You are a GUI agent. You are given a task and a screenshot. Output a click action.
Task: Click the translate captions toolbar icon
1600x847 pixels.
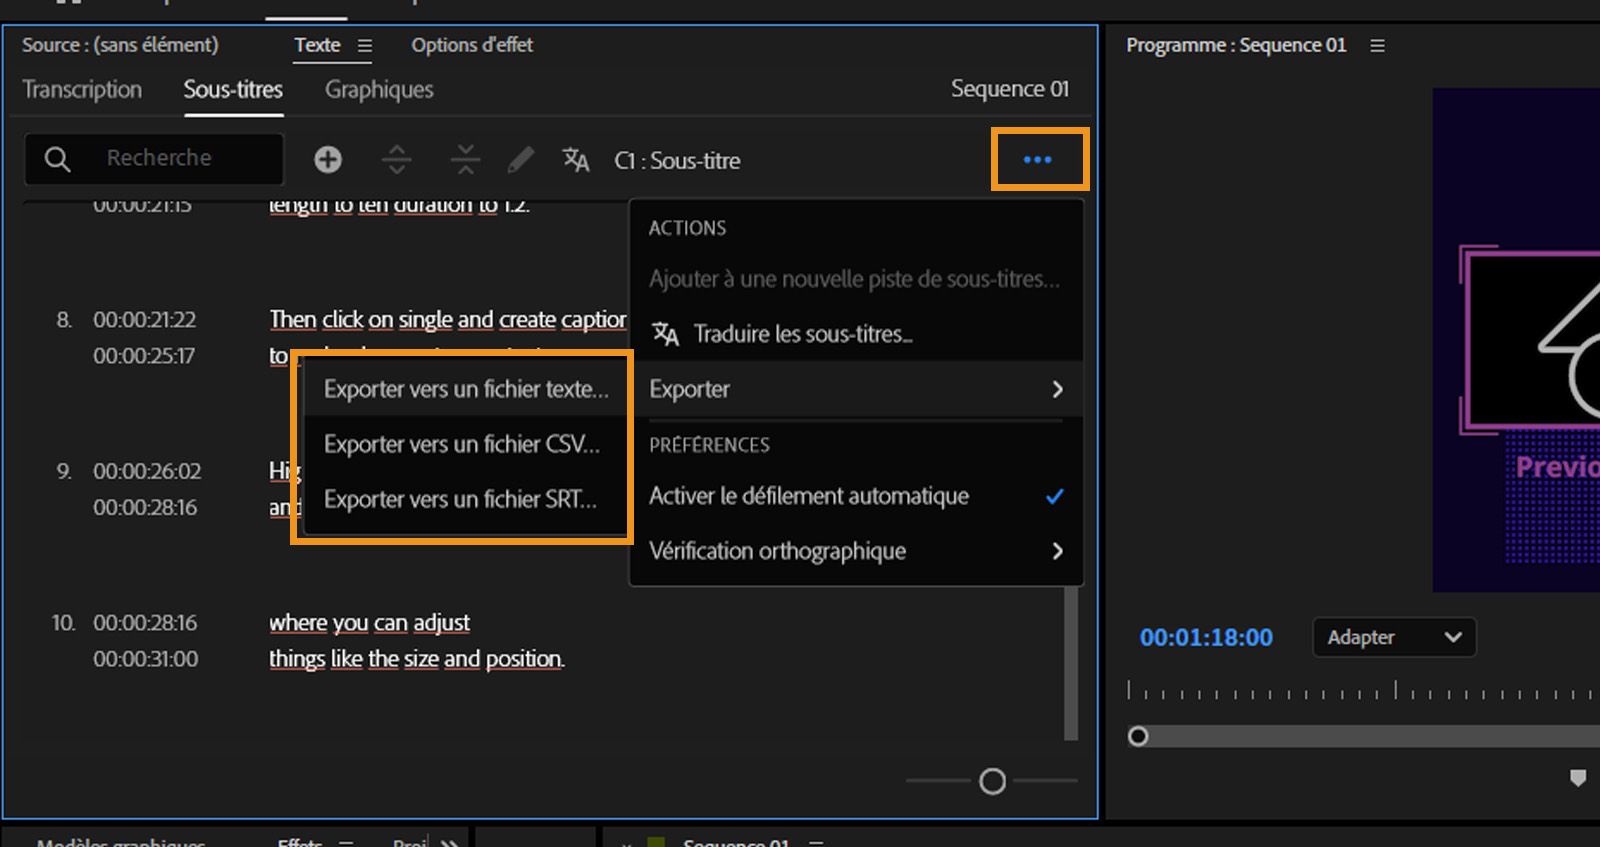[x=576, y=159]
